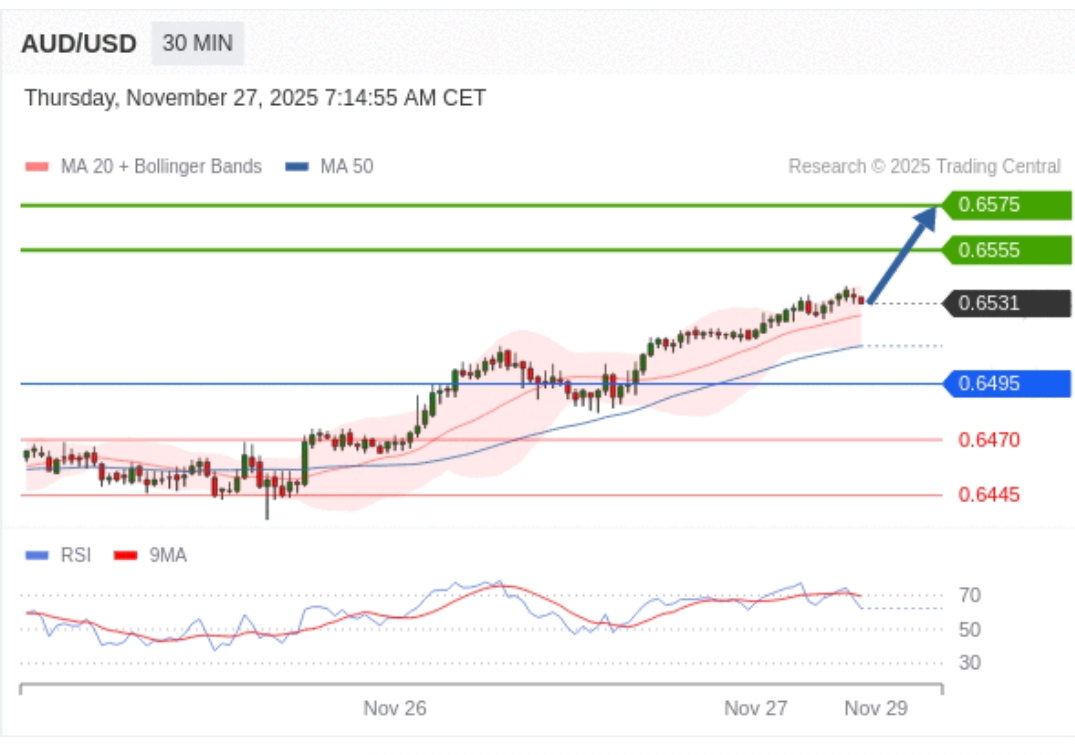Select the Nov 29 date marker

(875, 709)
